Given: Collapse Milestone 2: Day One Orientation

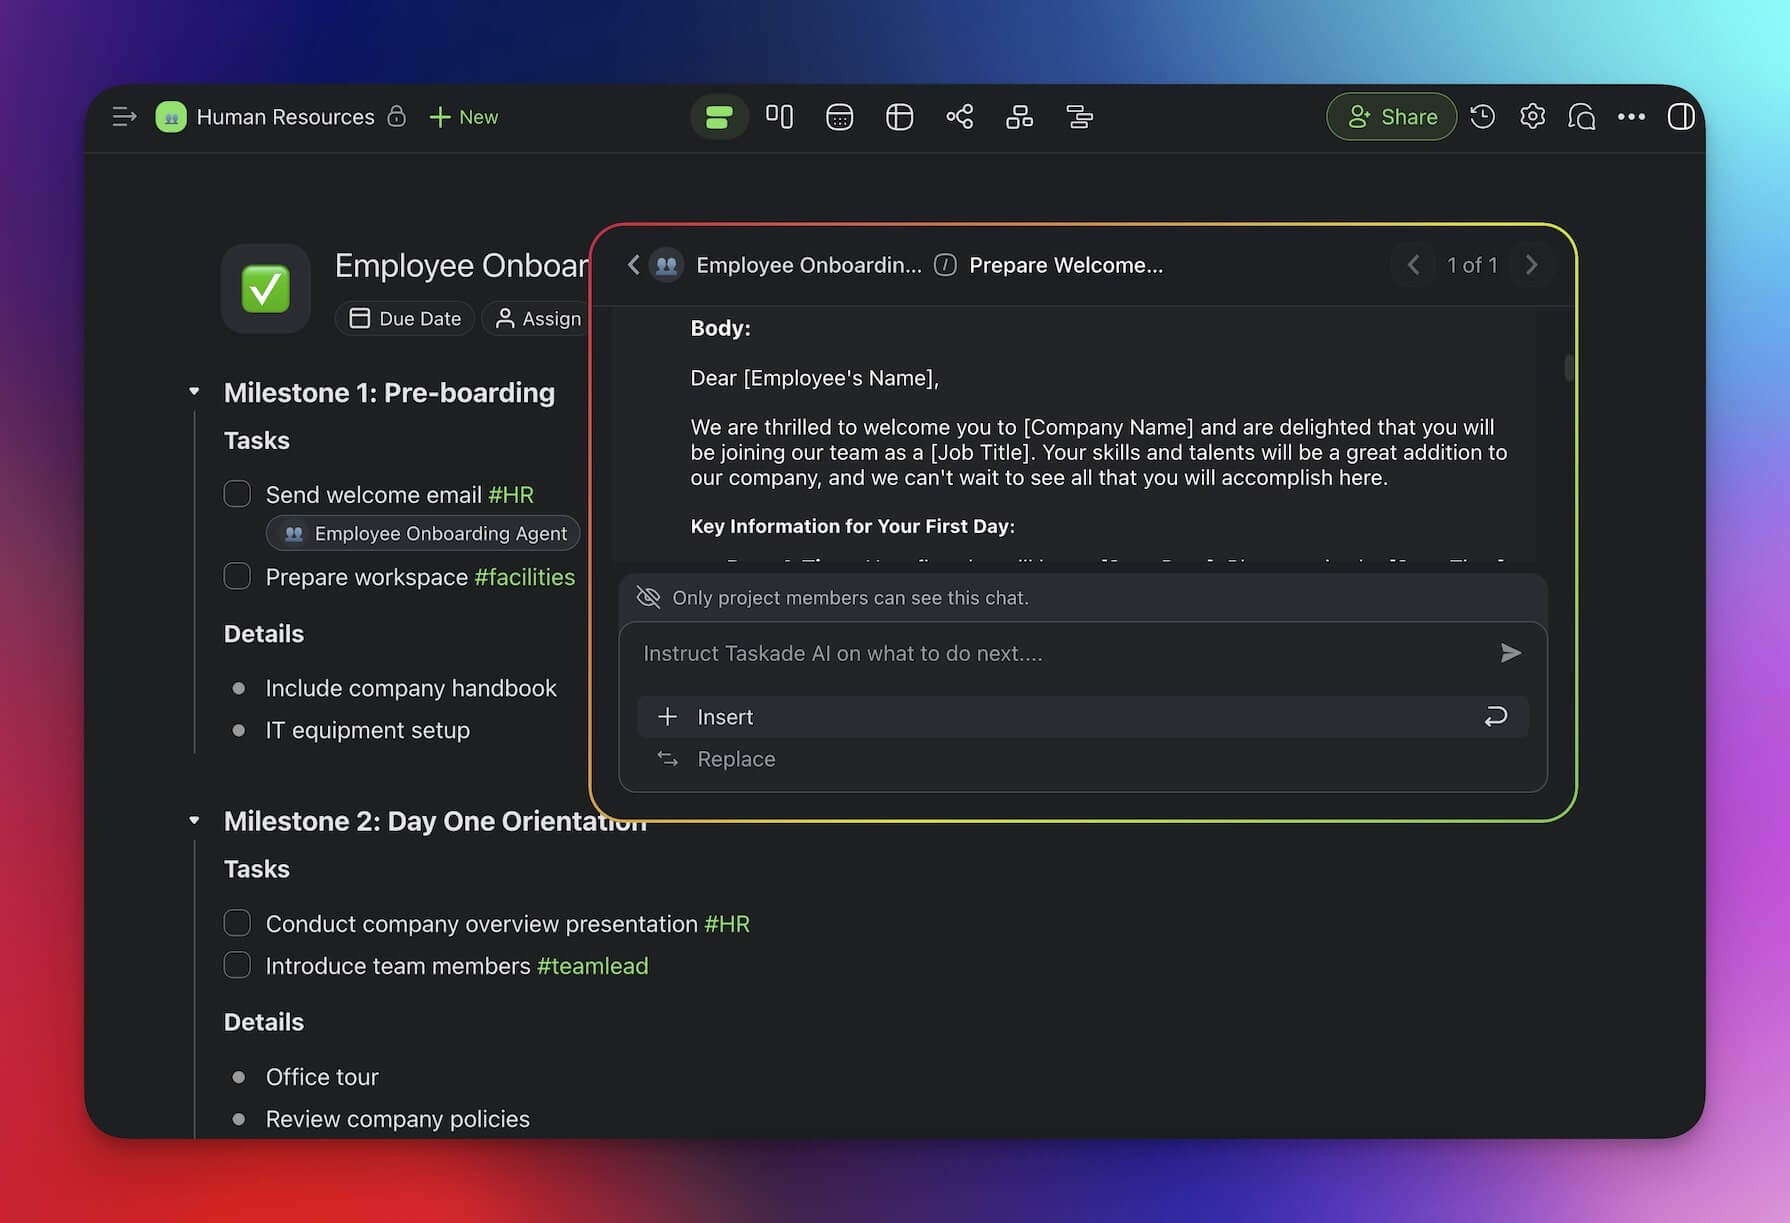Looking at the screenshot, I should tap(194, 821).
